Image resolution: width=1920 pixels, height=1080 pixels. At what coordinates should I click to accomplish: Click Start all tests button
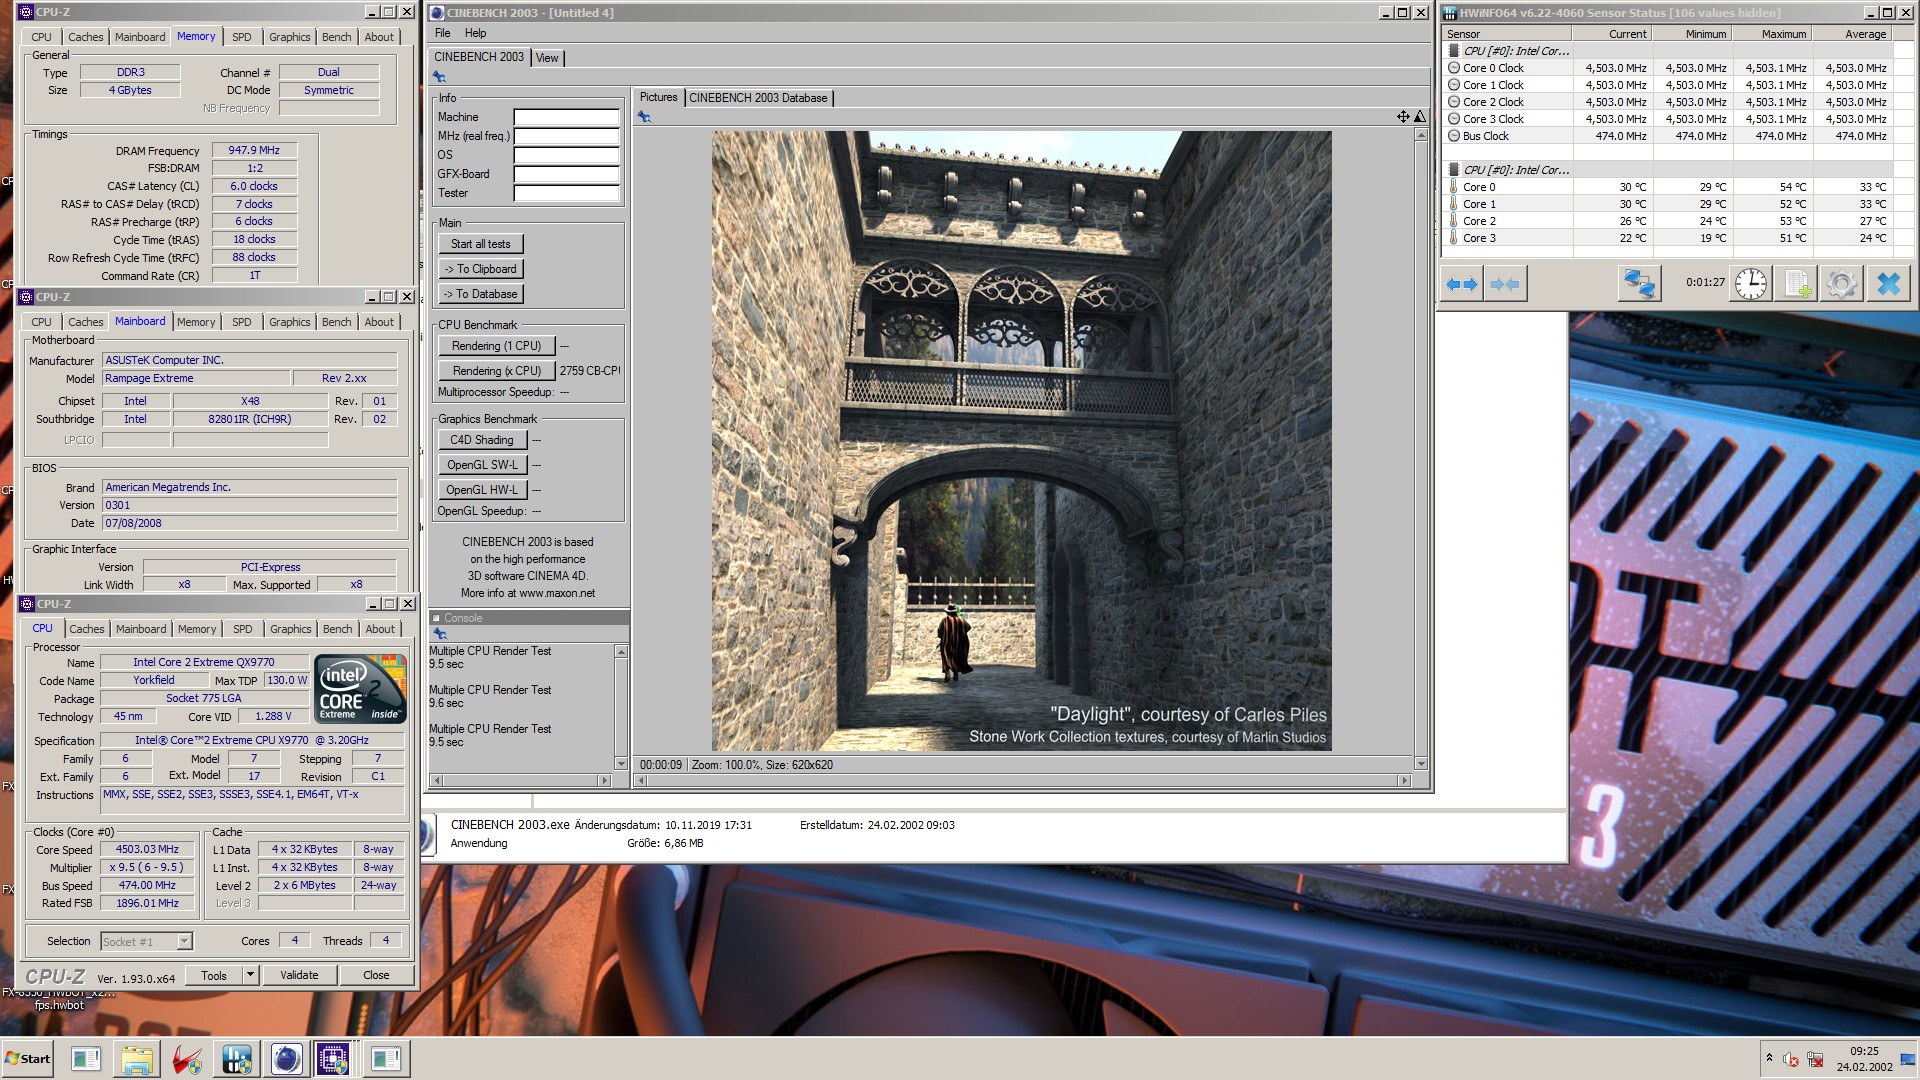[x=480, y=244]
